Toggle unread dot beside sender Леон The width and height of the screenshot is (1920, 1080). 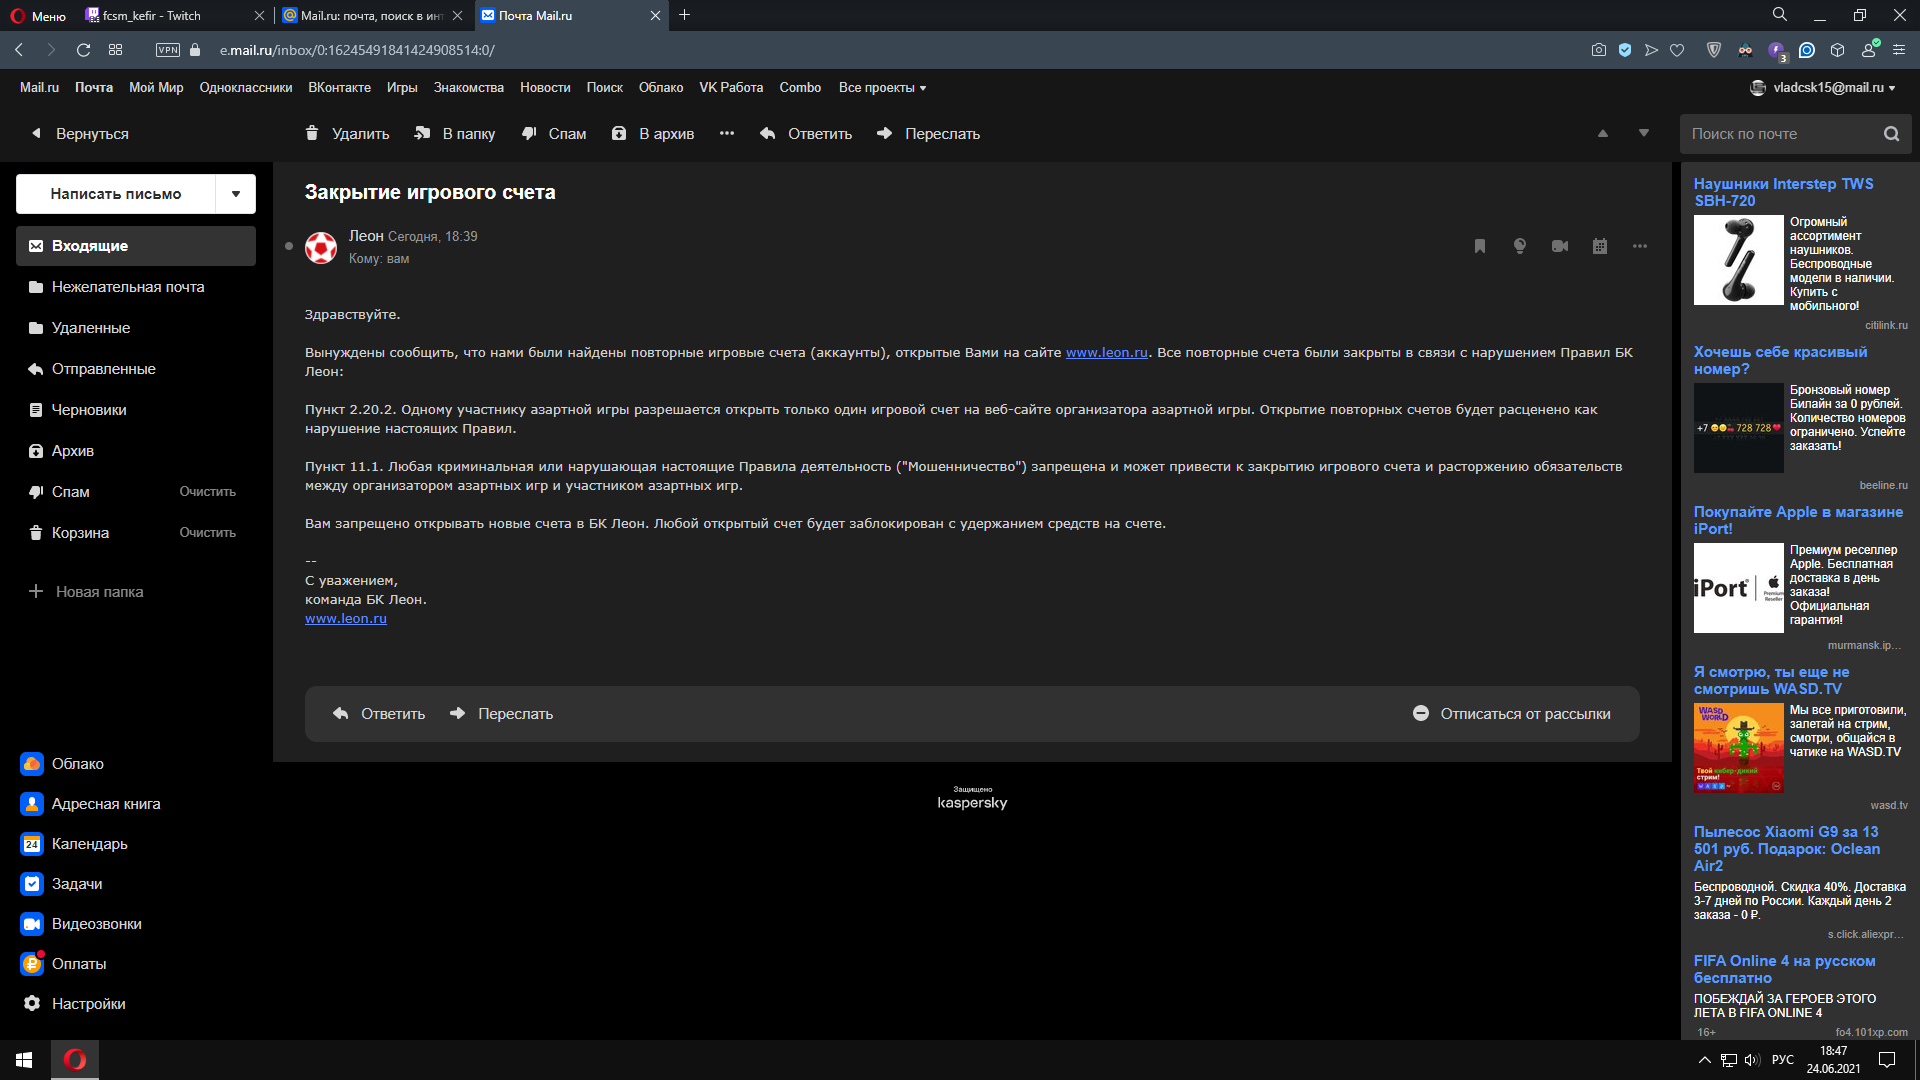point(289,246)
